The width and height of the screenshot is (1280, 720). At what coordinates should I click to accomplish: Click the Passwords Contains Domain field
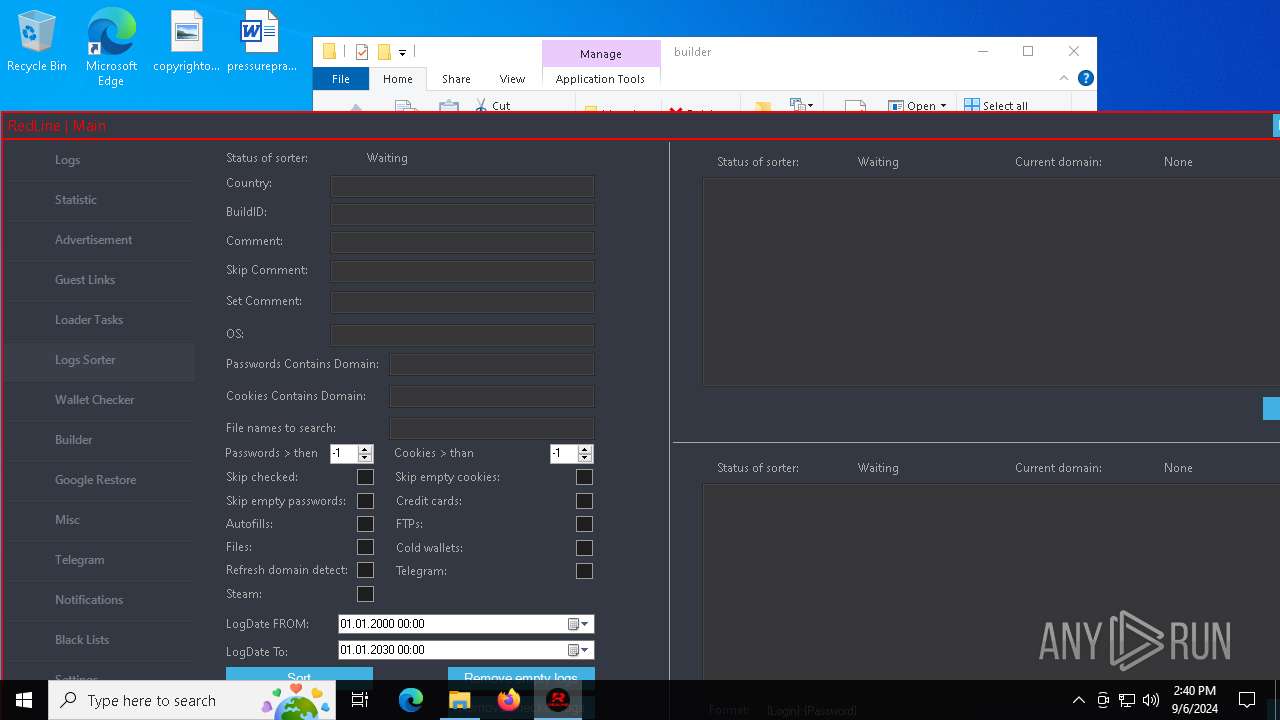tap(492, 364)
